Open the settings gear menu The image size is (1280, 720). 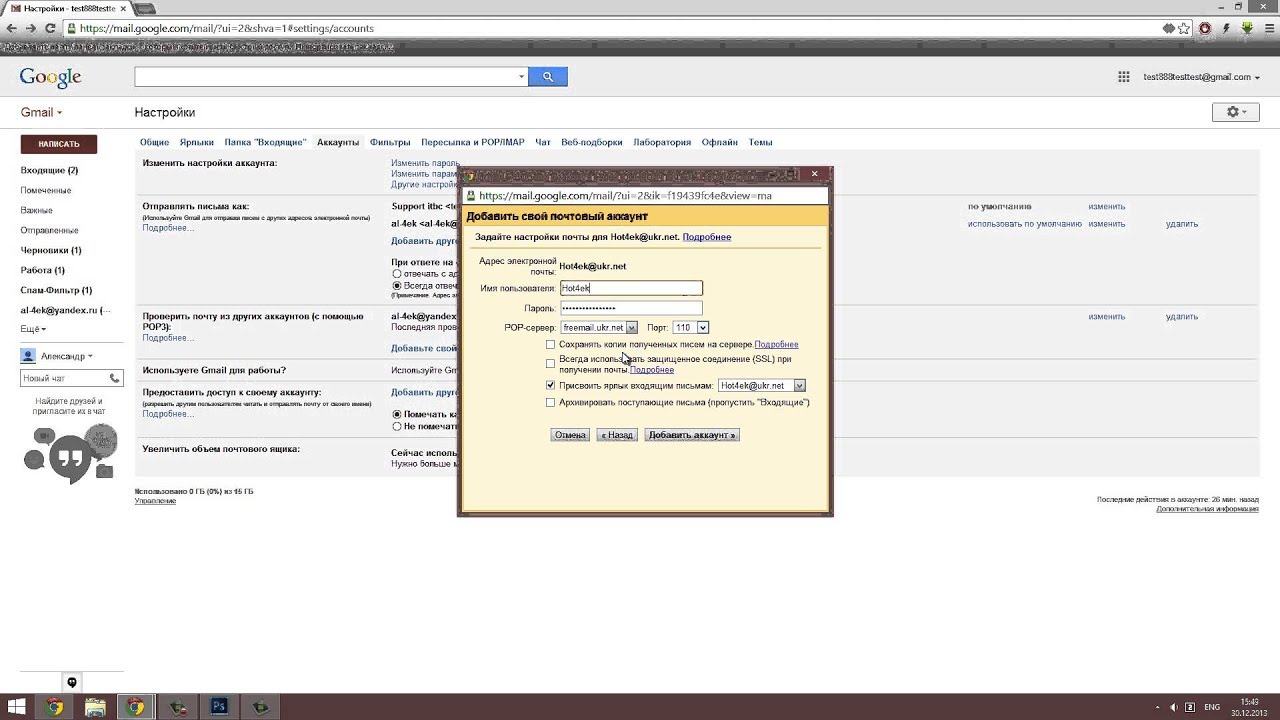[1236, 112]
